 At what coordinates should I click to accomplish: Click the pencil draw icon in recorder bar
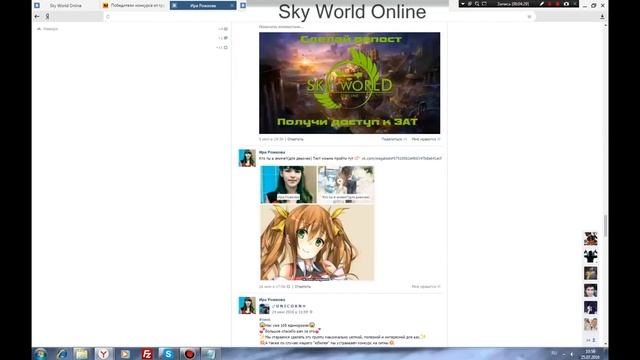pyautogui.click(x=542, y=4)
